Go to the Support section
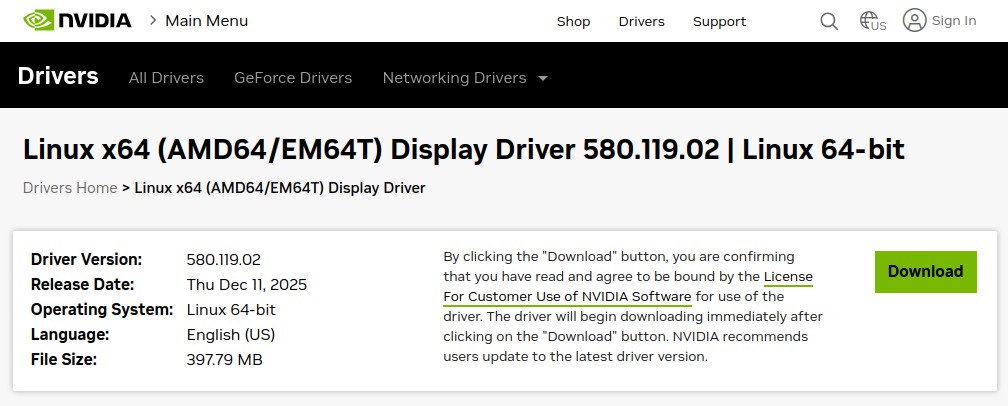 coord(719,21)
